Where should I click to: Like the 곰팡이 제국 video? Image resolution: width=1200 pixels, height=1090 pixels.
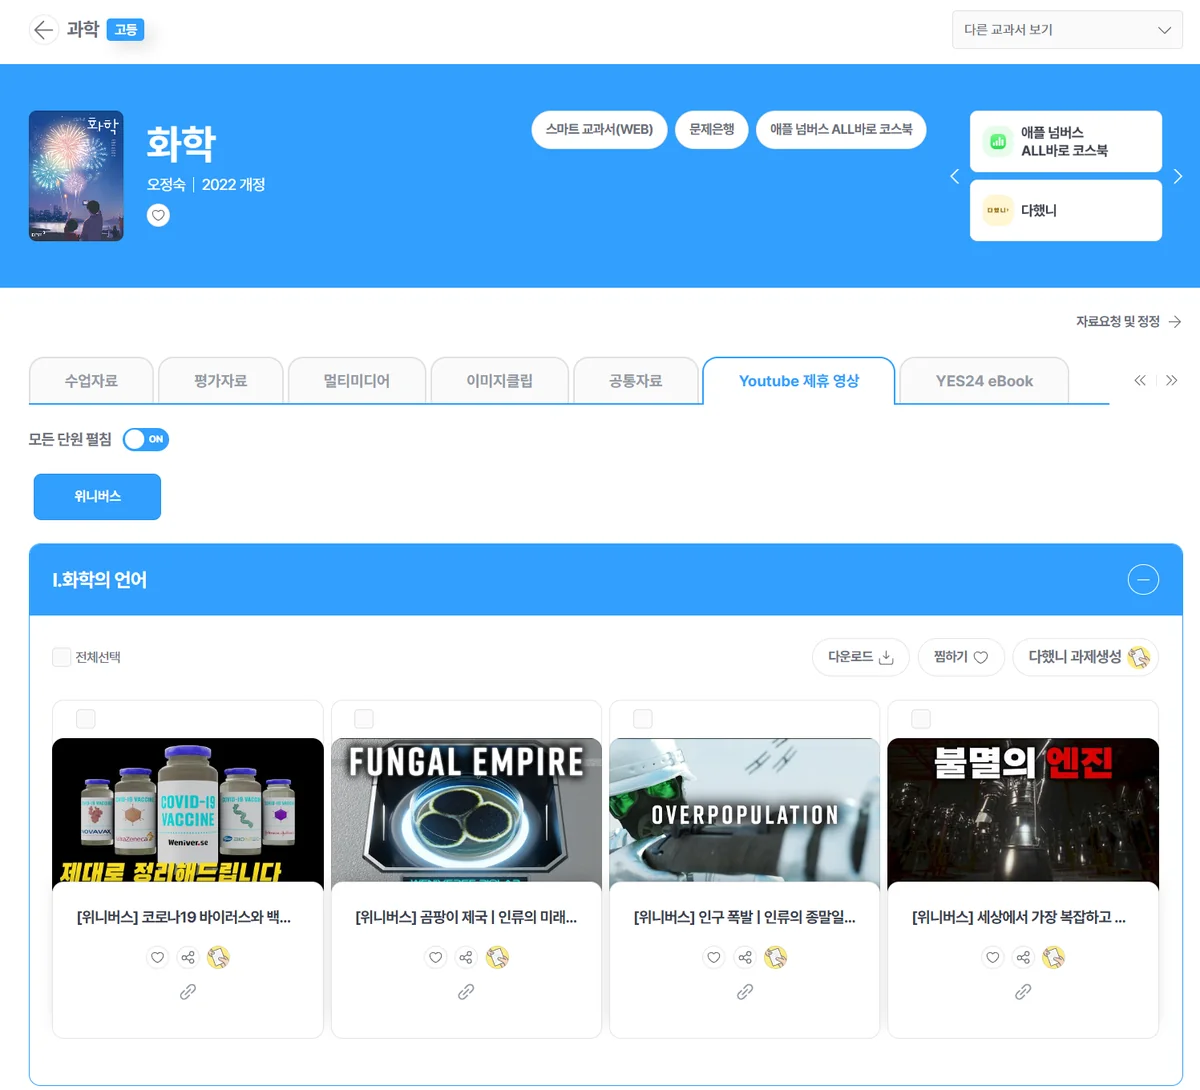pos(436,957)
